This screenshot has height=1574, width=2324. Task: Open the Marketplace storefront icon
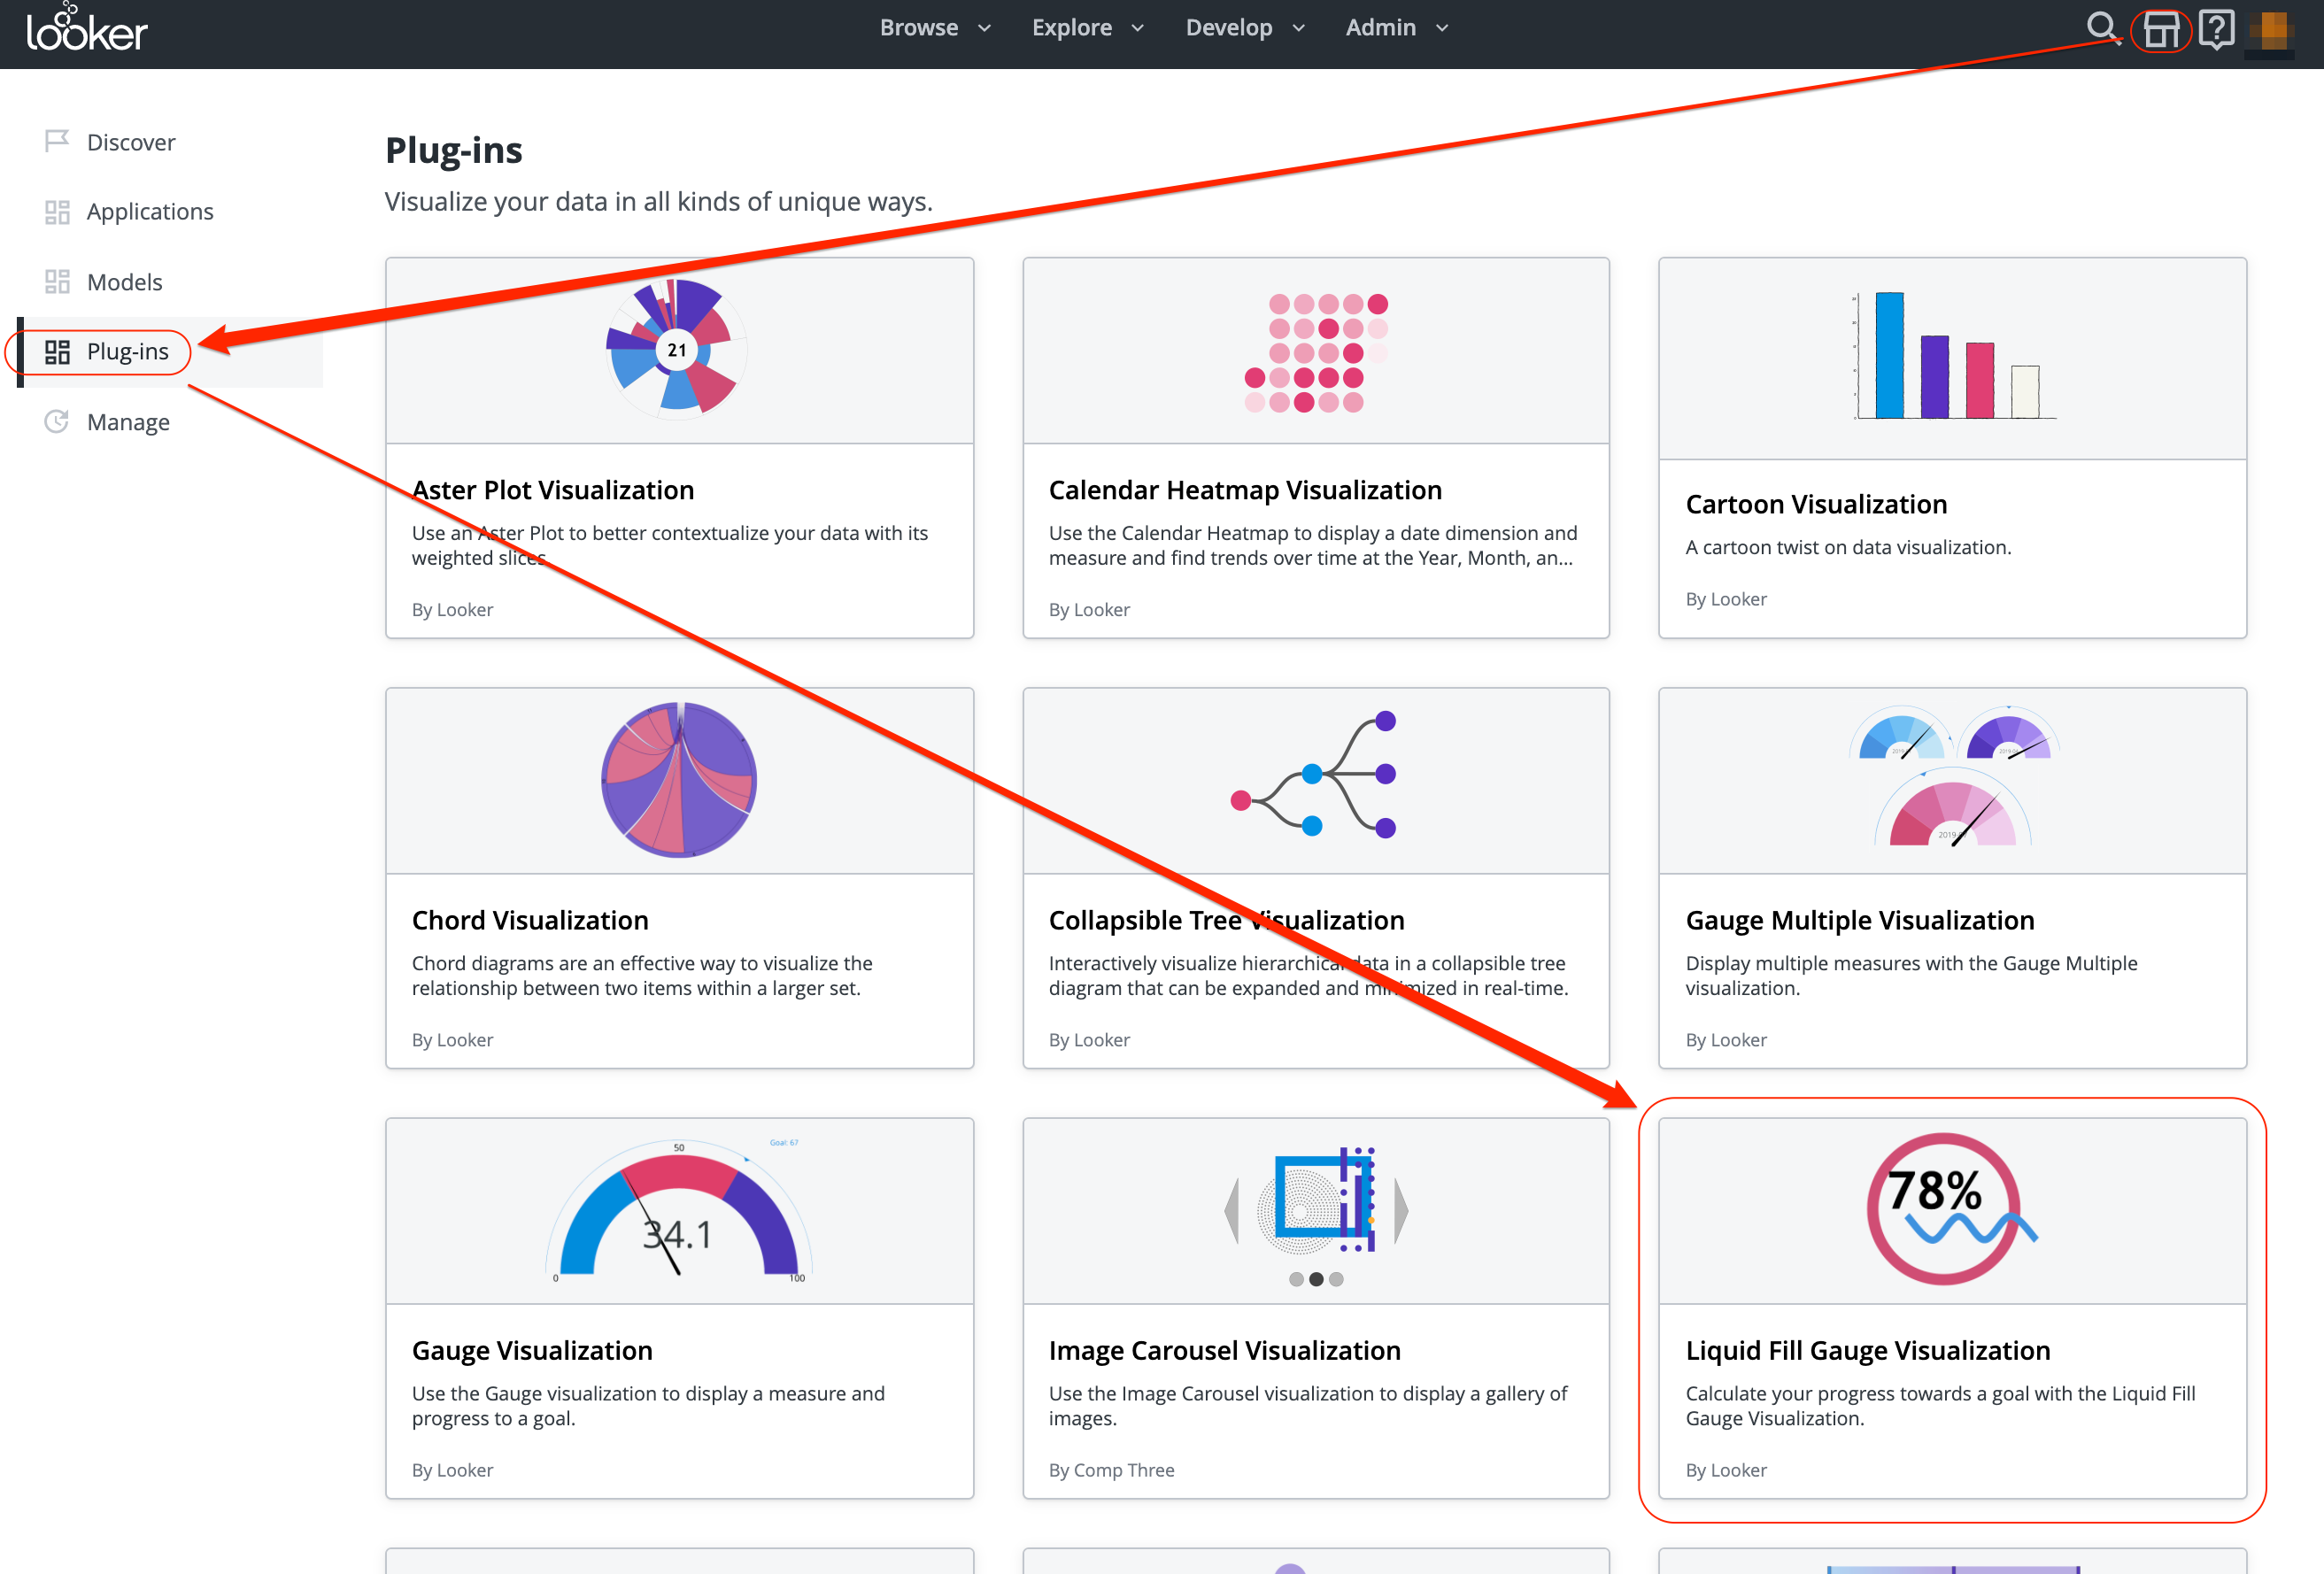tap(2161, 30)
